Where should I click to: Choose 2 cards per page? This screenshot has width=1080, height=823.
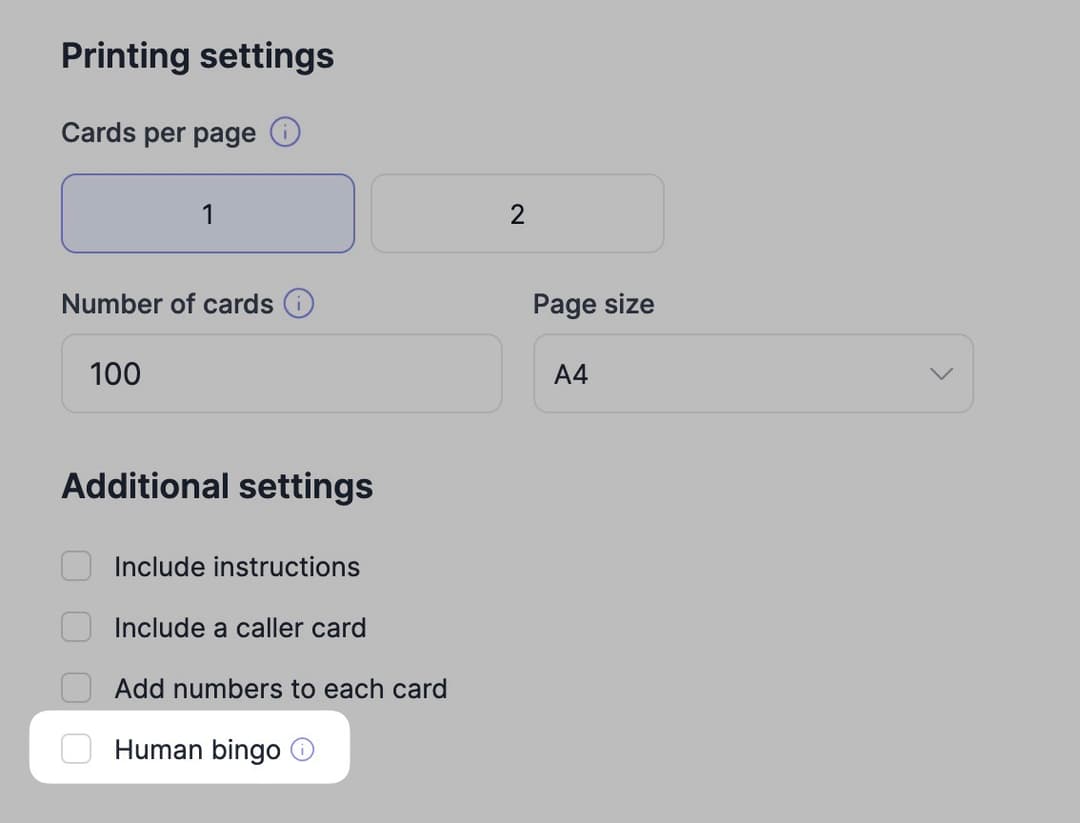pos(517,214)
